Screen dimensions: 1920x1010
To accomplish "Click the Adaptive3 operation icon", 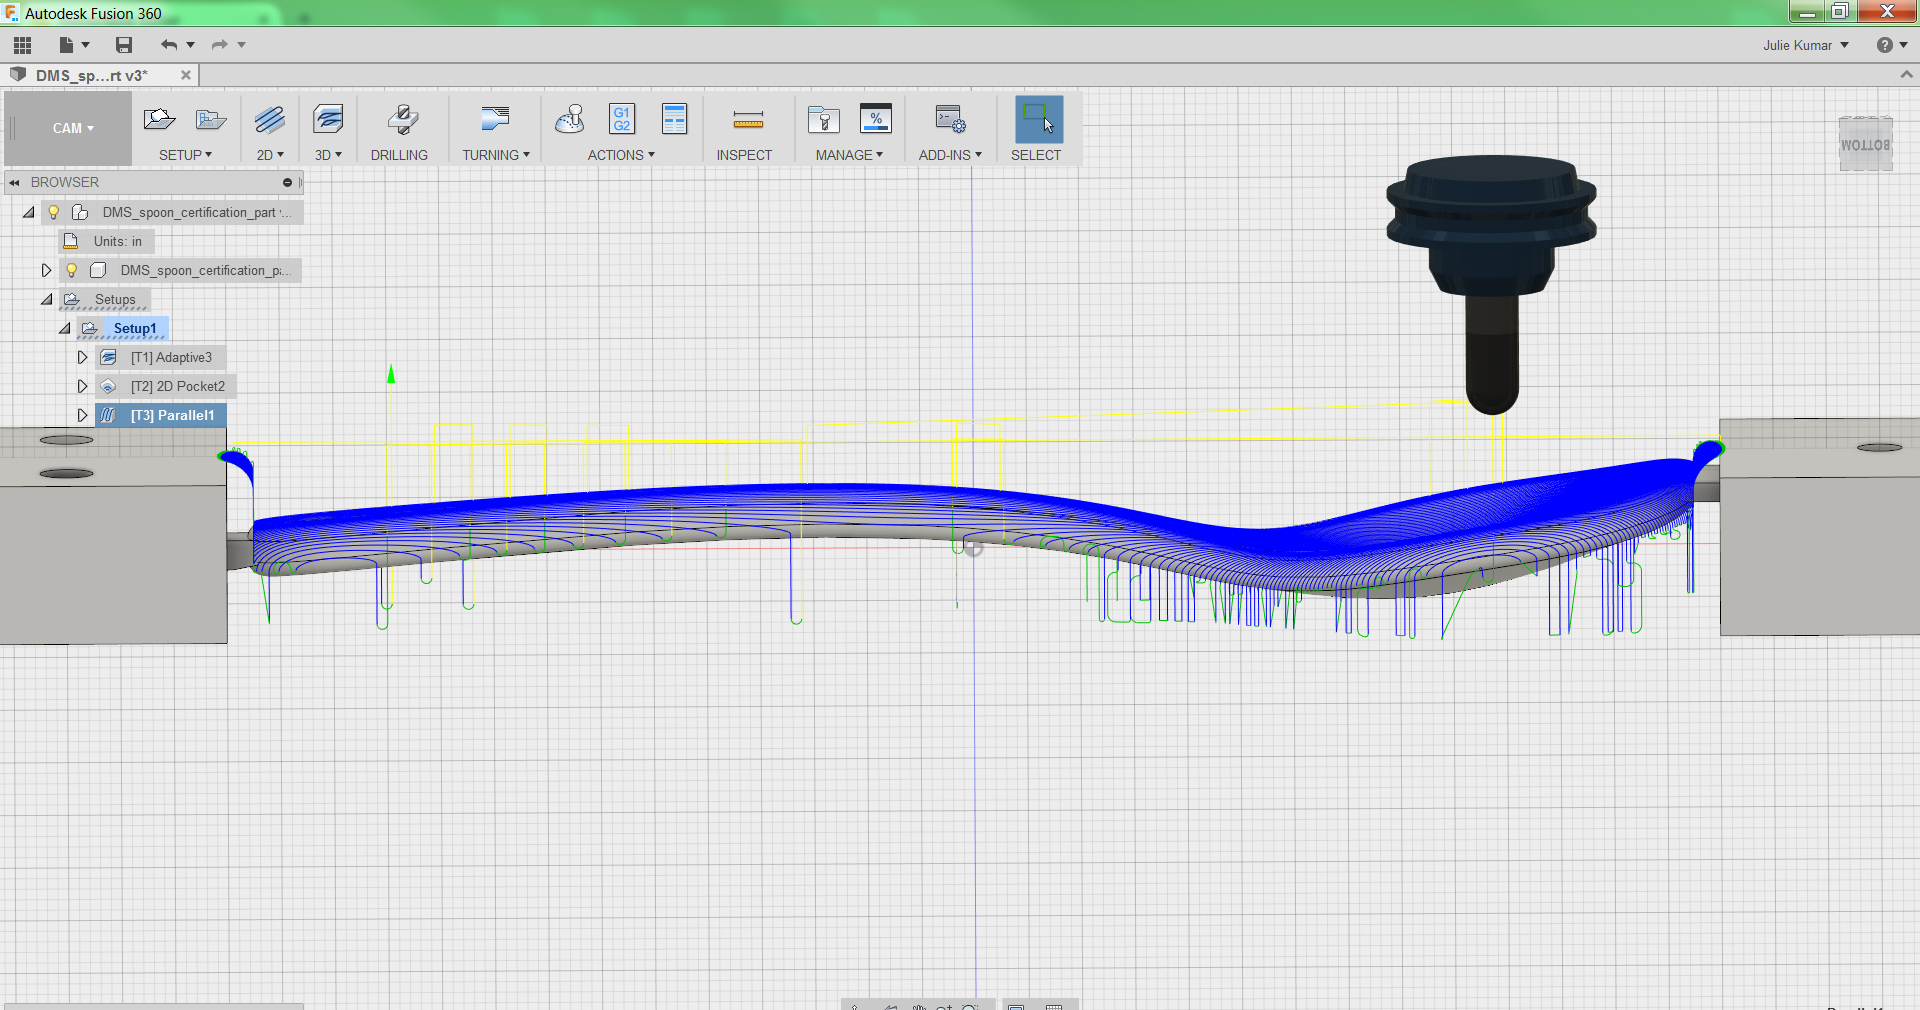I will pos(109,357).
